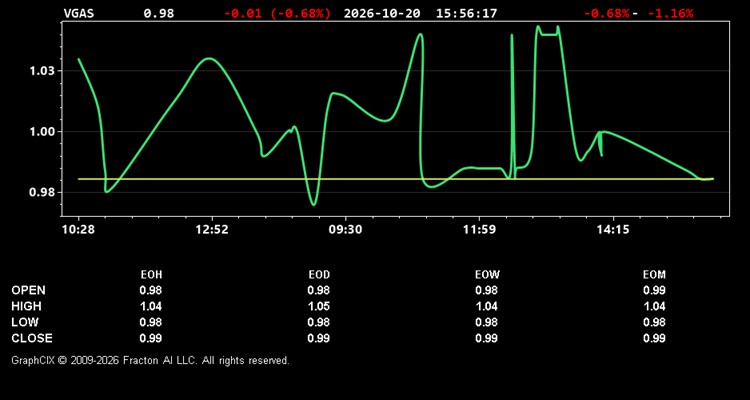Click the 12:52 time axis label
Viewport: 750px width, 400px height.
(212, 229)
